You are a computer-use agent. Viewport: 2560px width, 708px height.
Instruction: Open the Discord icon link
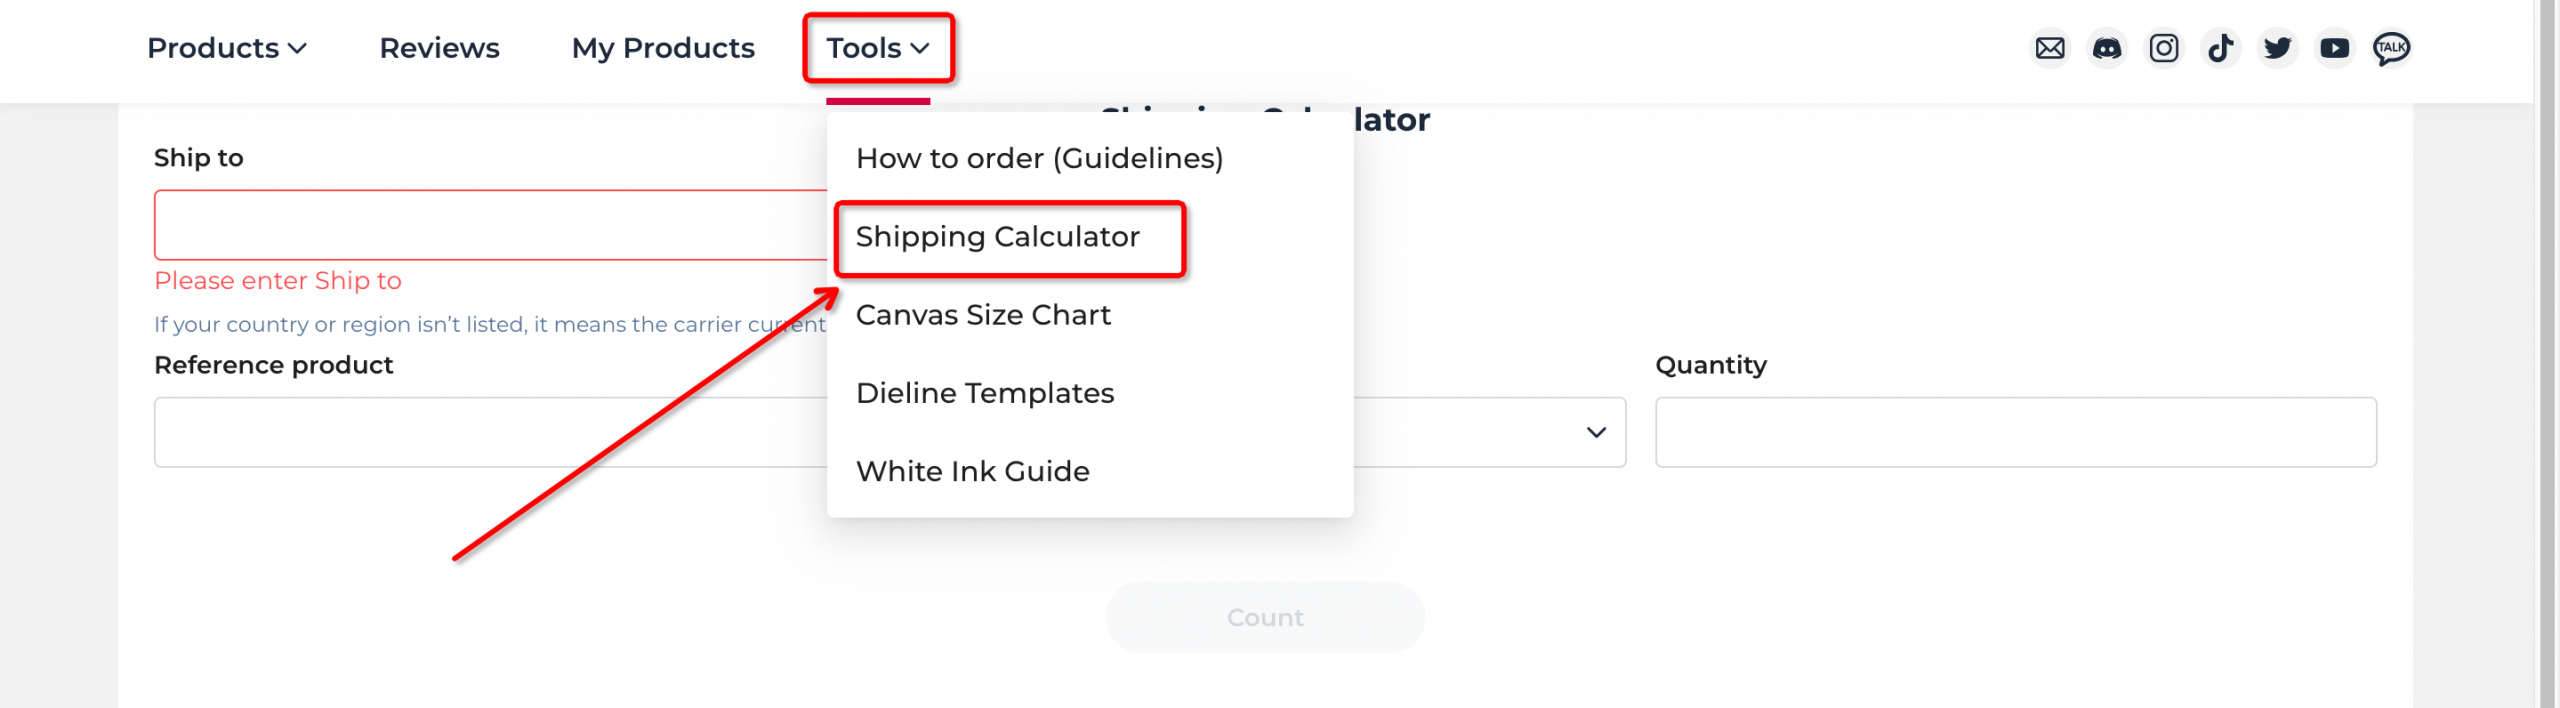(x=2107, y=48)
